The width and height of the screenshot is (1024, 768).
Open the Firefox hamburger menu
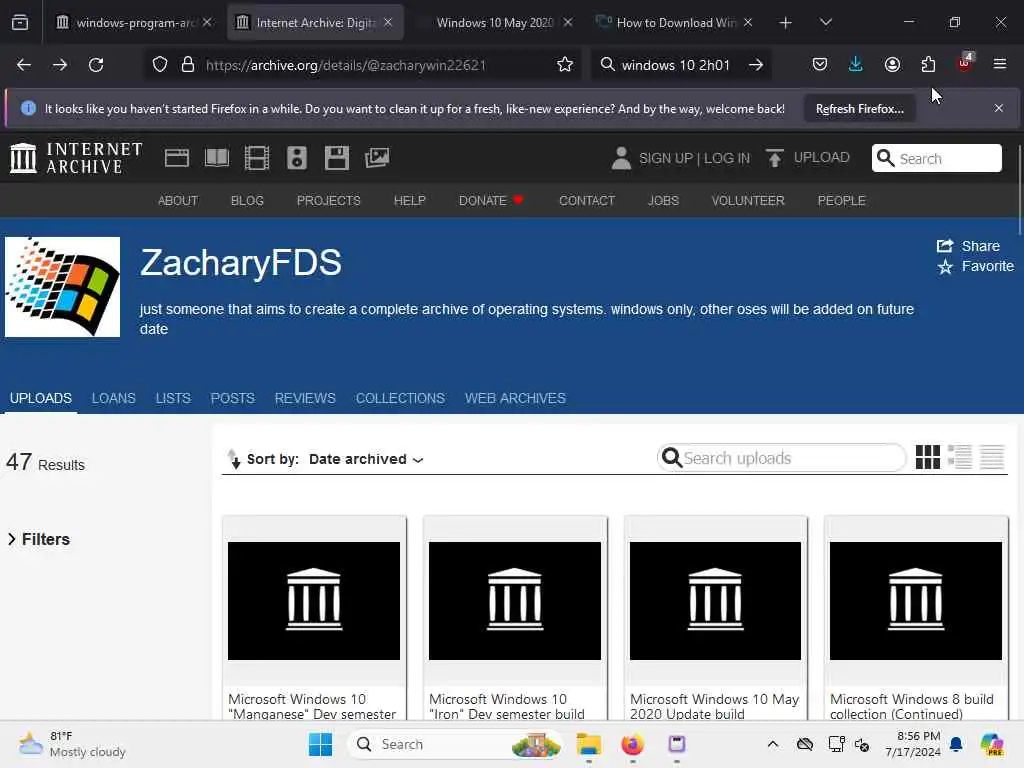point(1000,64)
